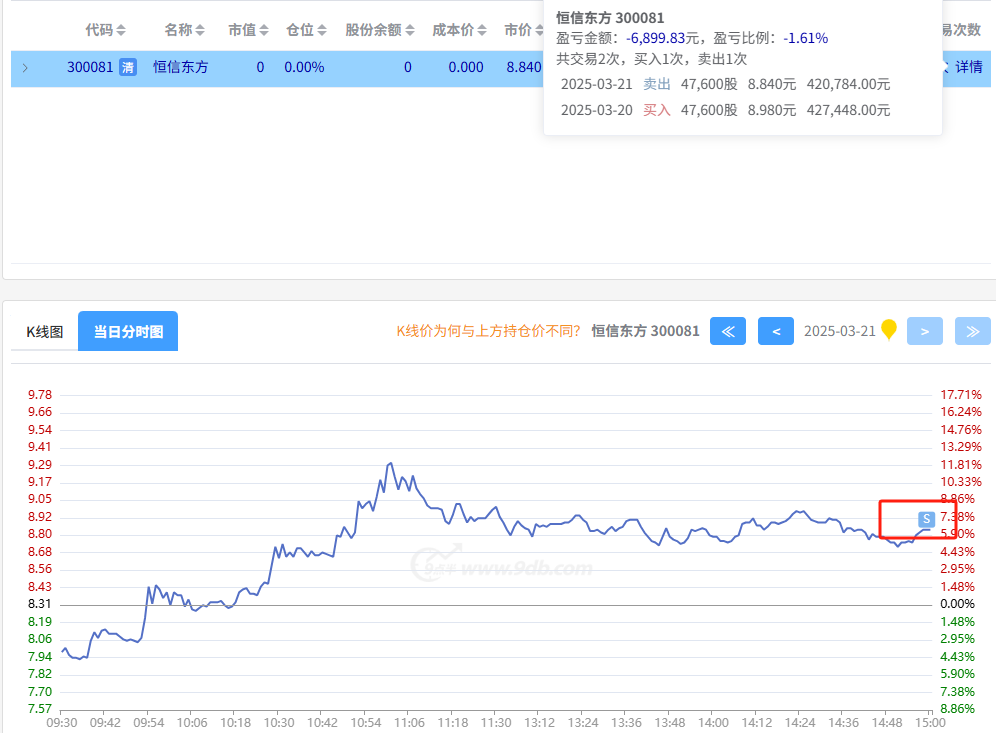The width and height of the screenshot is (996, 733).
Task: Sort holdings by 仓位 column
Action: tap(306, 30)
